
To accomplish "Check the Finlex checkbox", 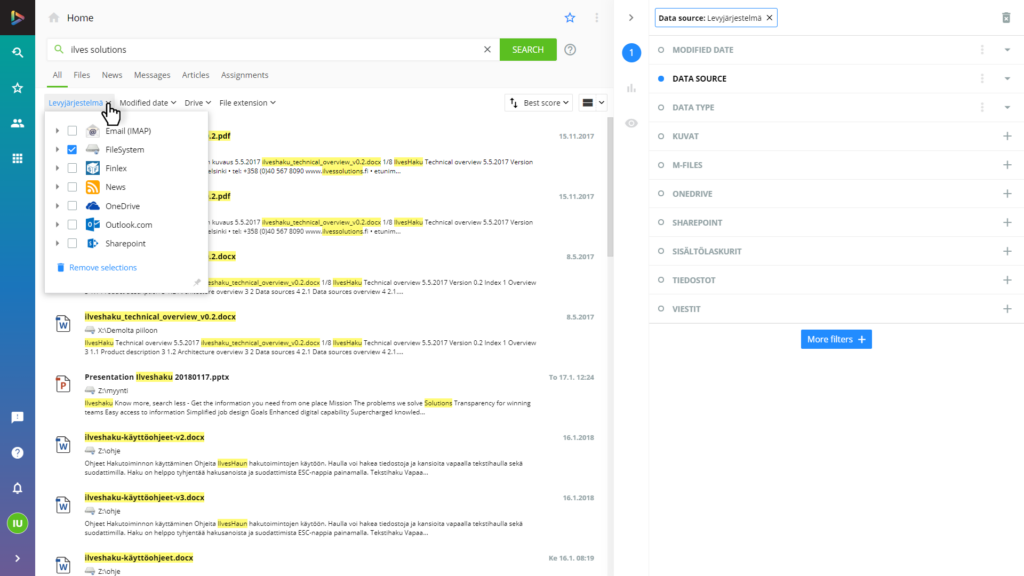I will pyautogui.click(x=72, y=168).
